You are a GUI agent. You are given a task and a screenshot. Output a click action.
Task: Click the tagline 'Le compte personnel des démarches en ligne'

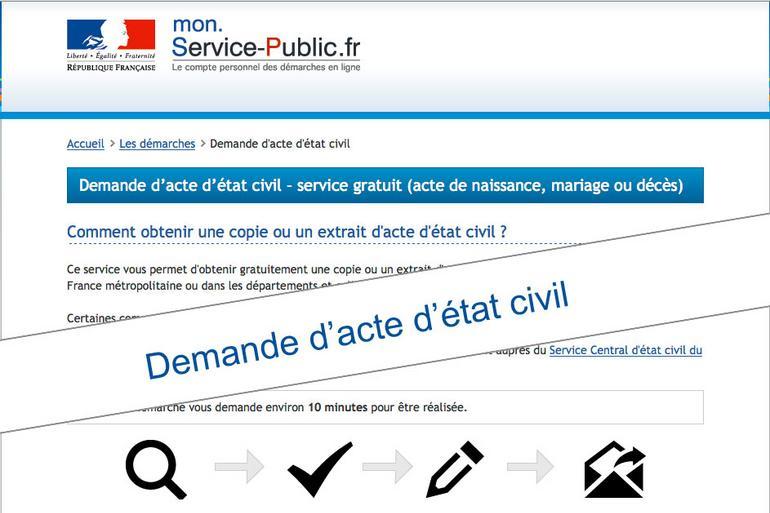click(266, 67)
